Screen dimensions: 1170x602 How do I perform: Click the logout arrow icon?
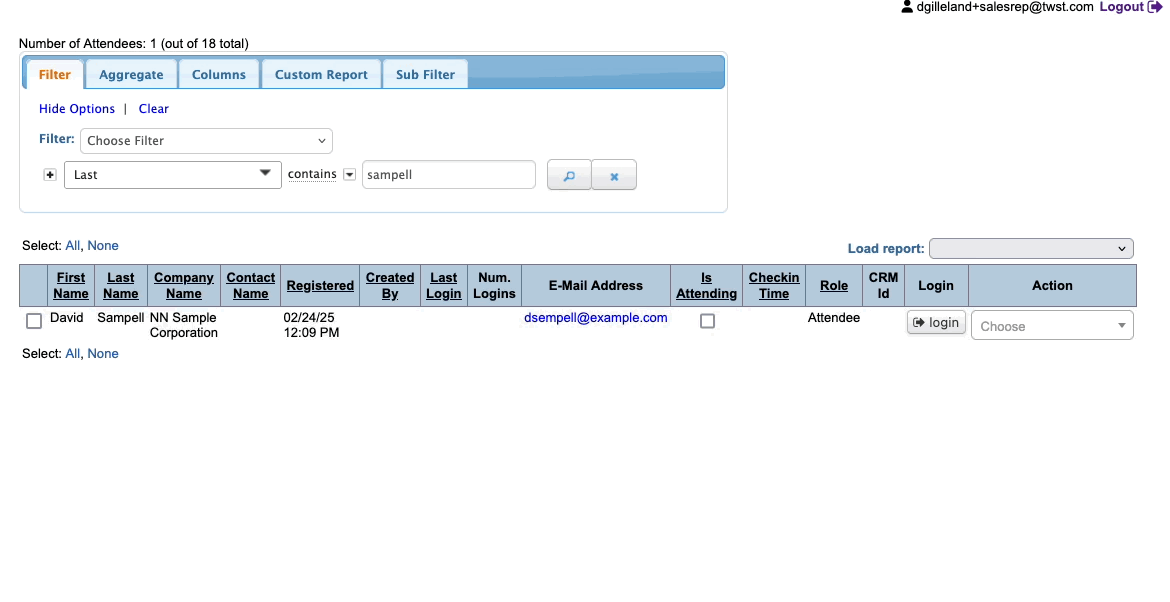(x=1155, y=7)
